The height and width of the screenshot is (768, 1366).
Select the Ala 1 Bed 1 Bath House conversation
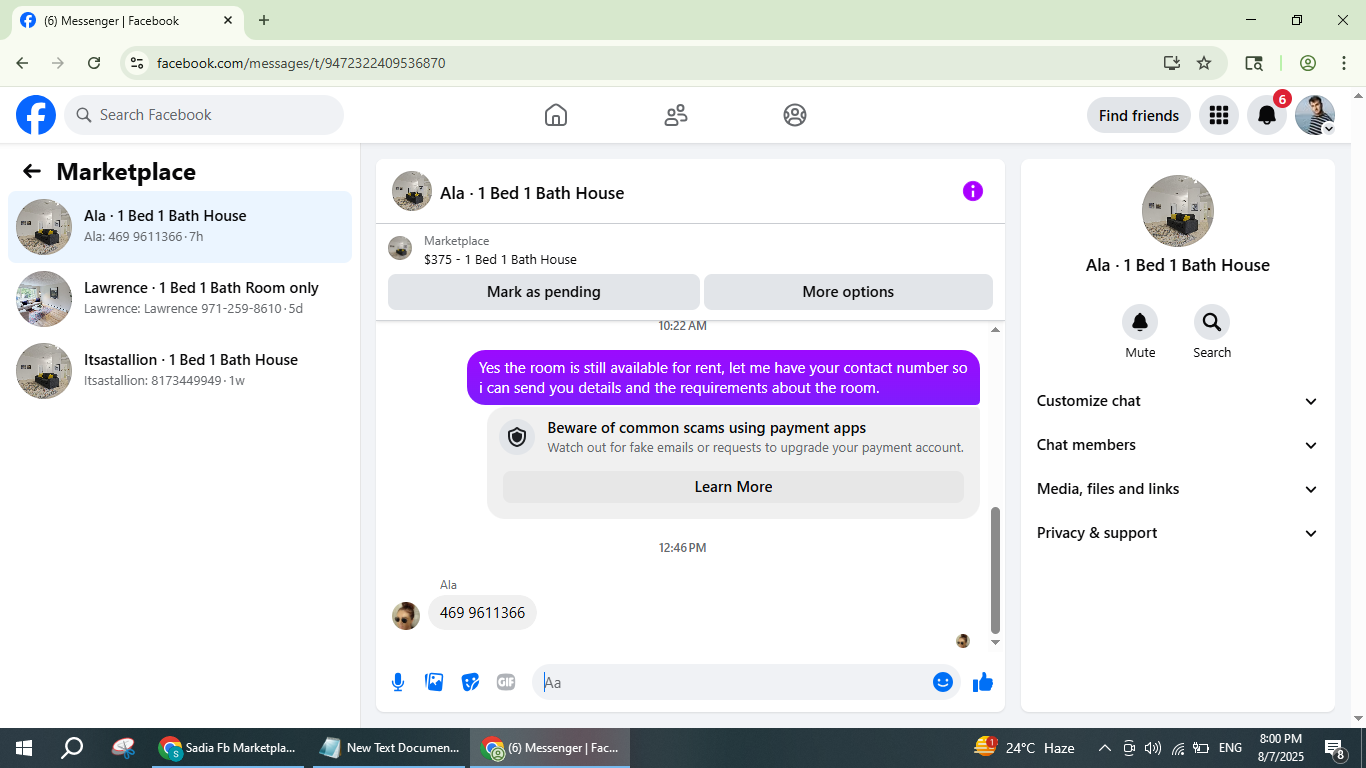click(180, 227)
